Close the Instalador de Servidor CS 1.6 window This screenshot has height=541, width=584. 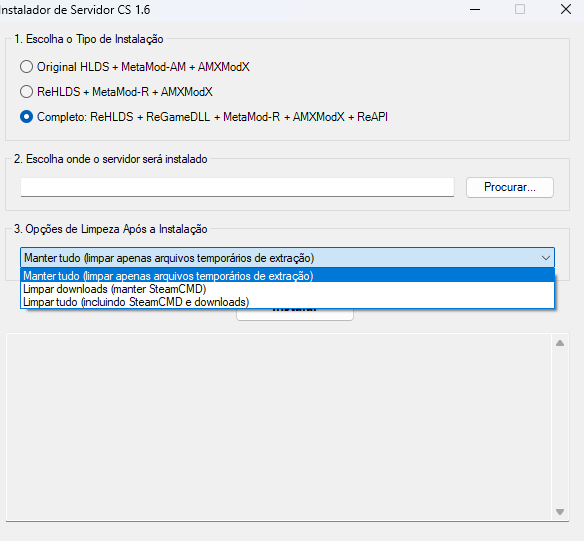[566, 9]
